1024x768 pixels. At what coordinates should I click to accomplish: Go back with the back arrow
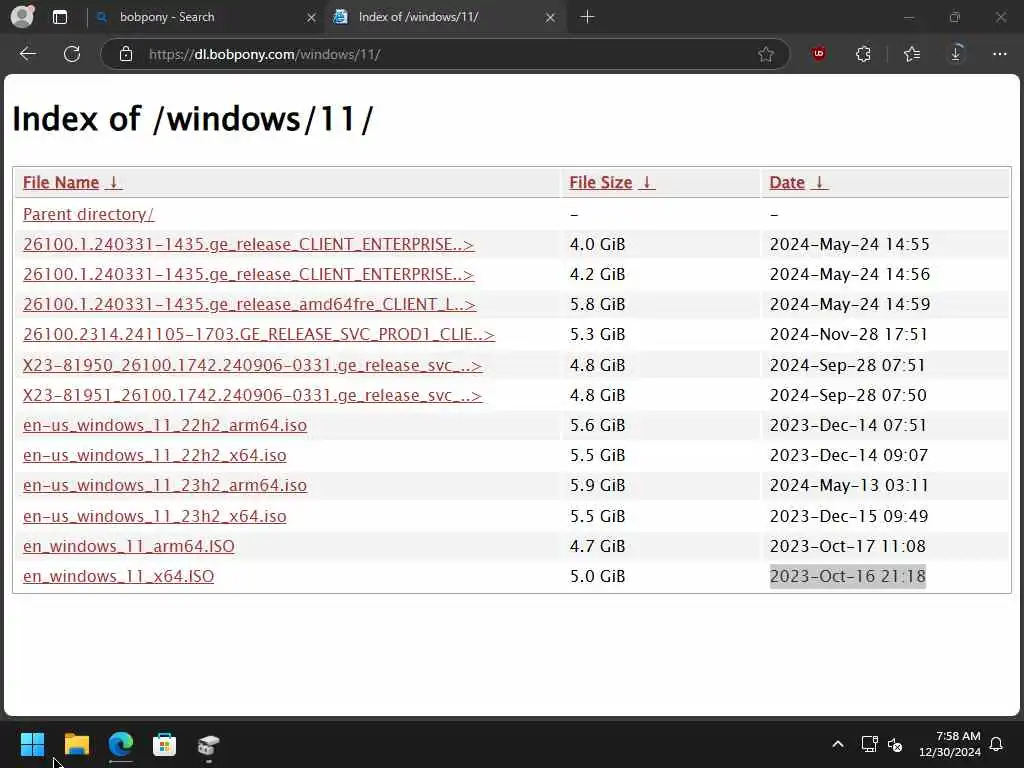(27, 54)
